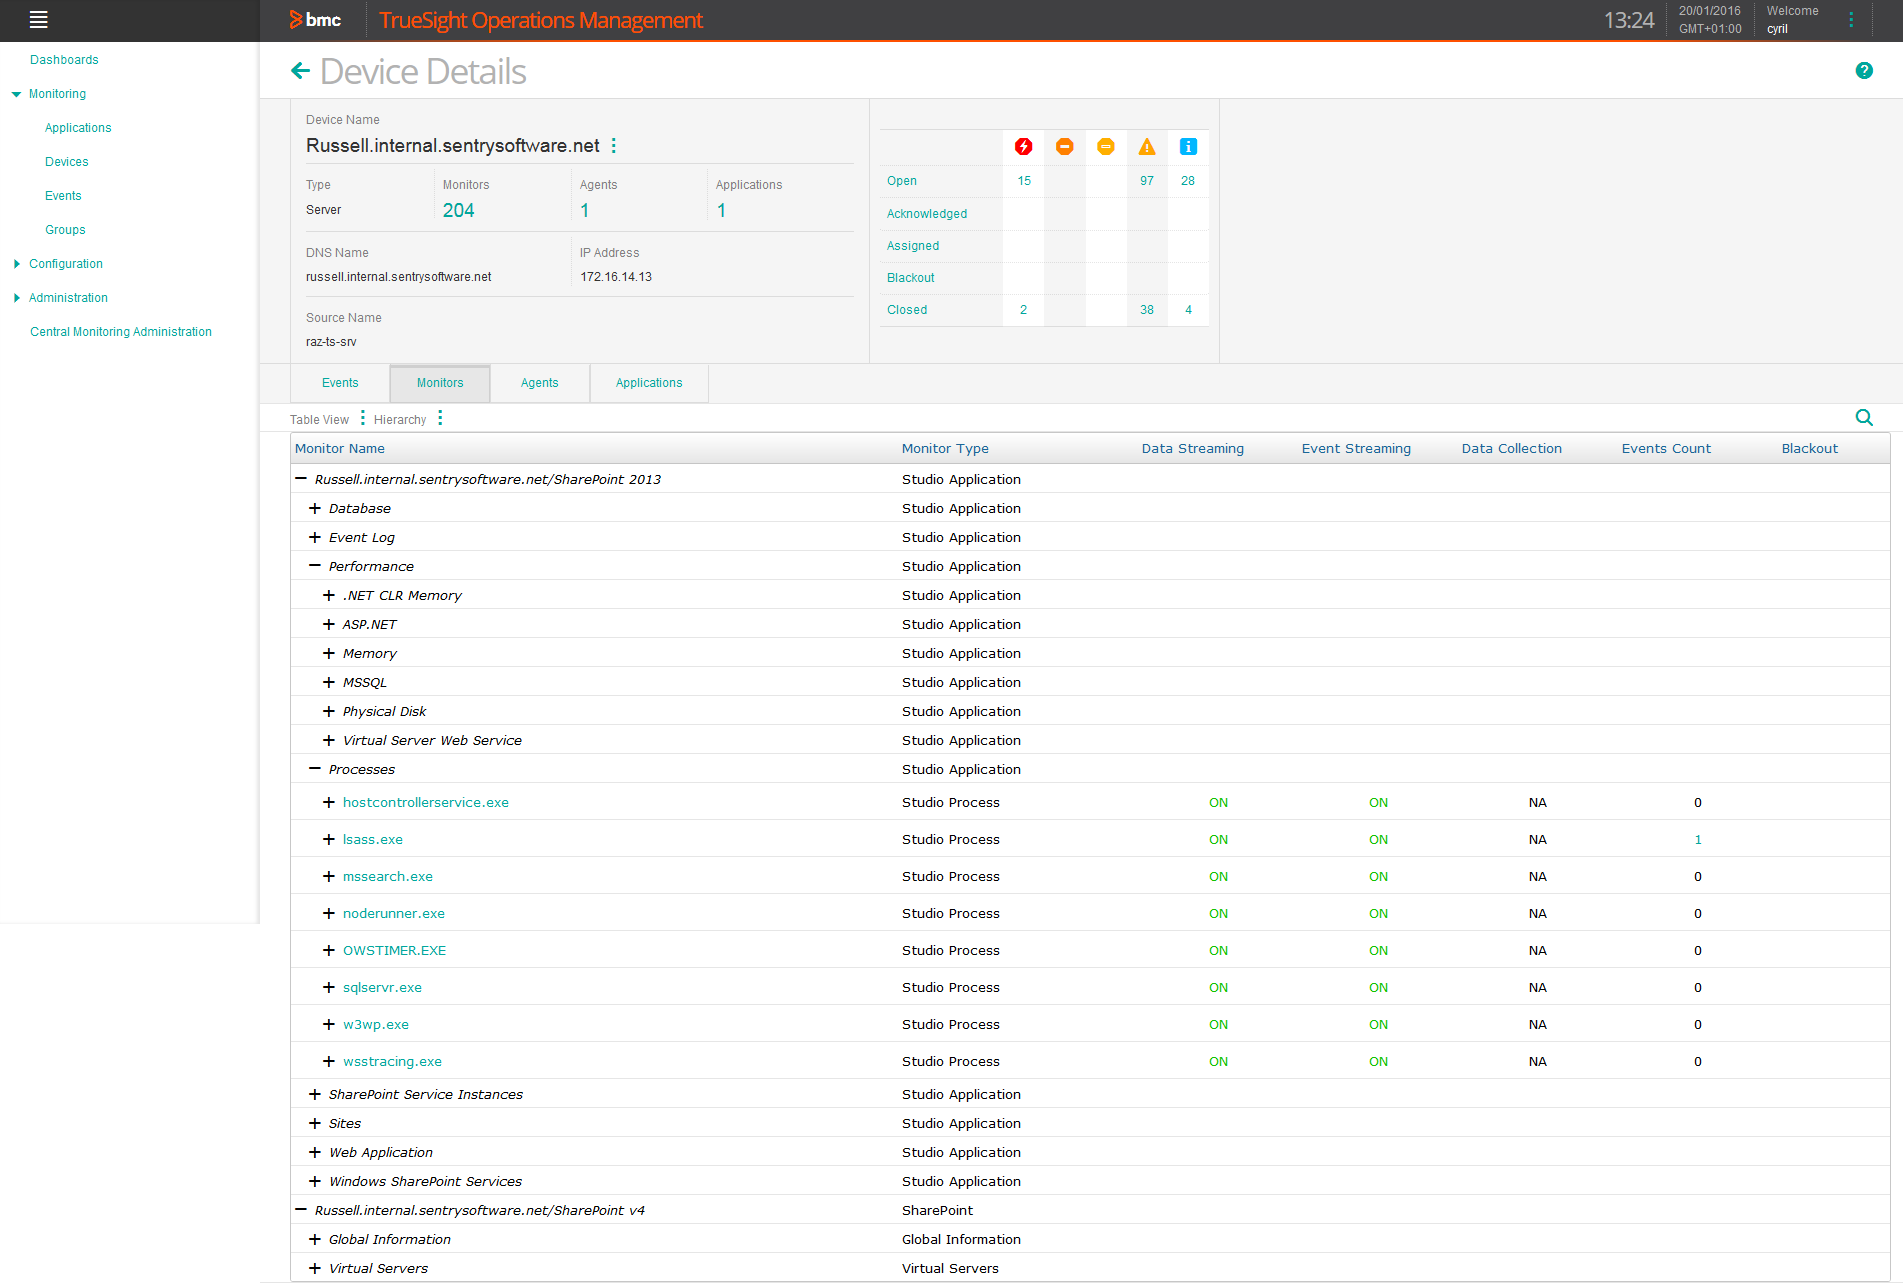Open the hostcontrollerservice.exe monitor link
This screenshot has width=1903, height=1285.
pos(426,802)
